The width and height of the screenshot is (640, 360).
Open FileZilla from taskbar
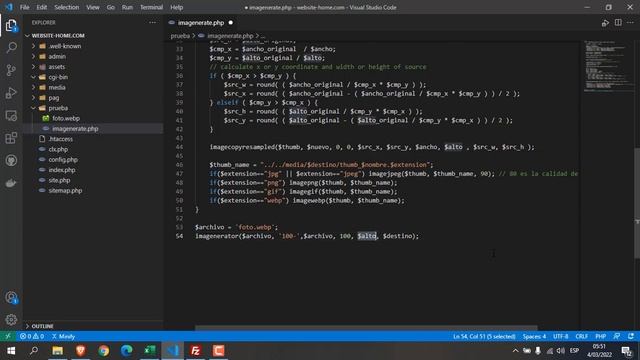196,351
